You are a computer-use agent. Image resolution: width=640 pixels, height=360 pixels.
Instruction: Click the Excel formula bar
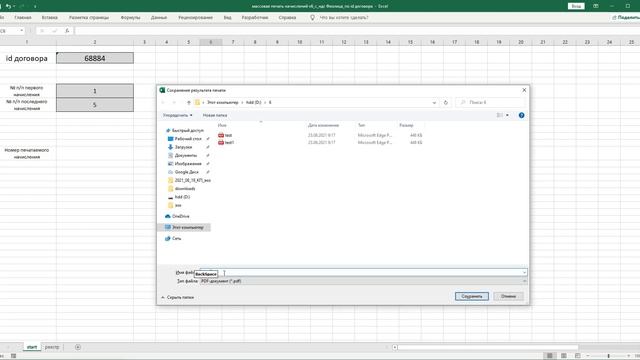tap(357, 31)
